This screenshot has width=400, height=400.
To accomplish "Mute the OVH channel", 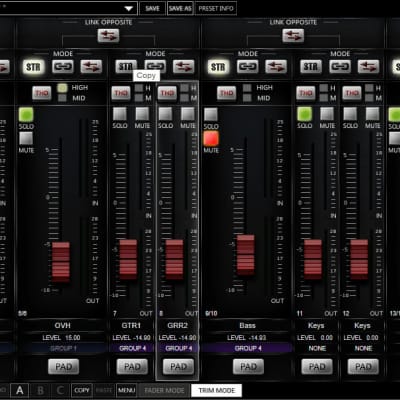I will 26,138.
